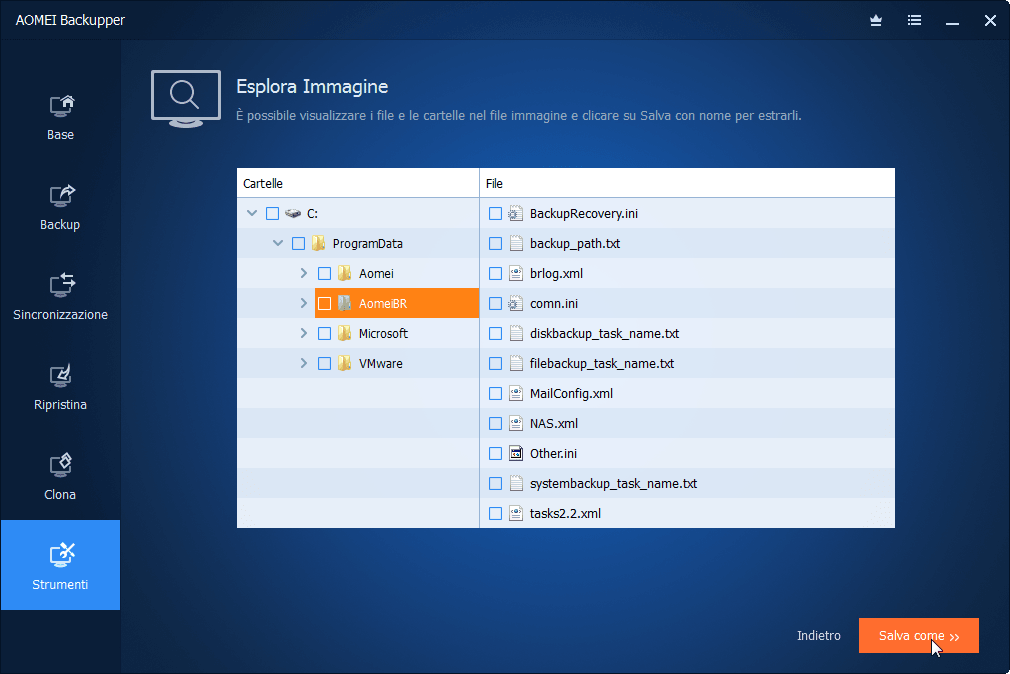The image size is (1010, 674).
Task: Check the C: drive checkbox
Action: [272, 213]
